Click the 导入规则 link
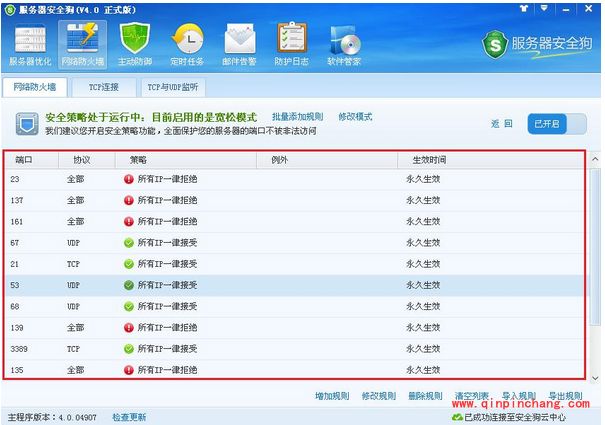This screenshot has height=425, width=605. click(519, 396)
